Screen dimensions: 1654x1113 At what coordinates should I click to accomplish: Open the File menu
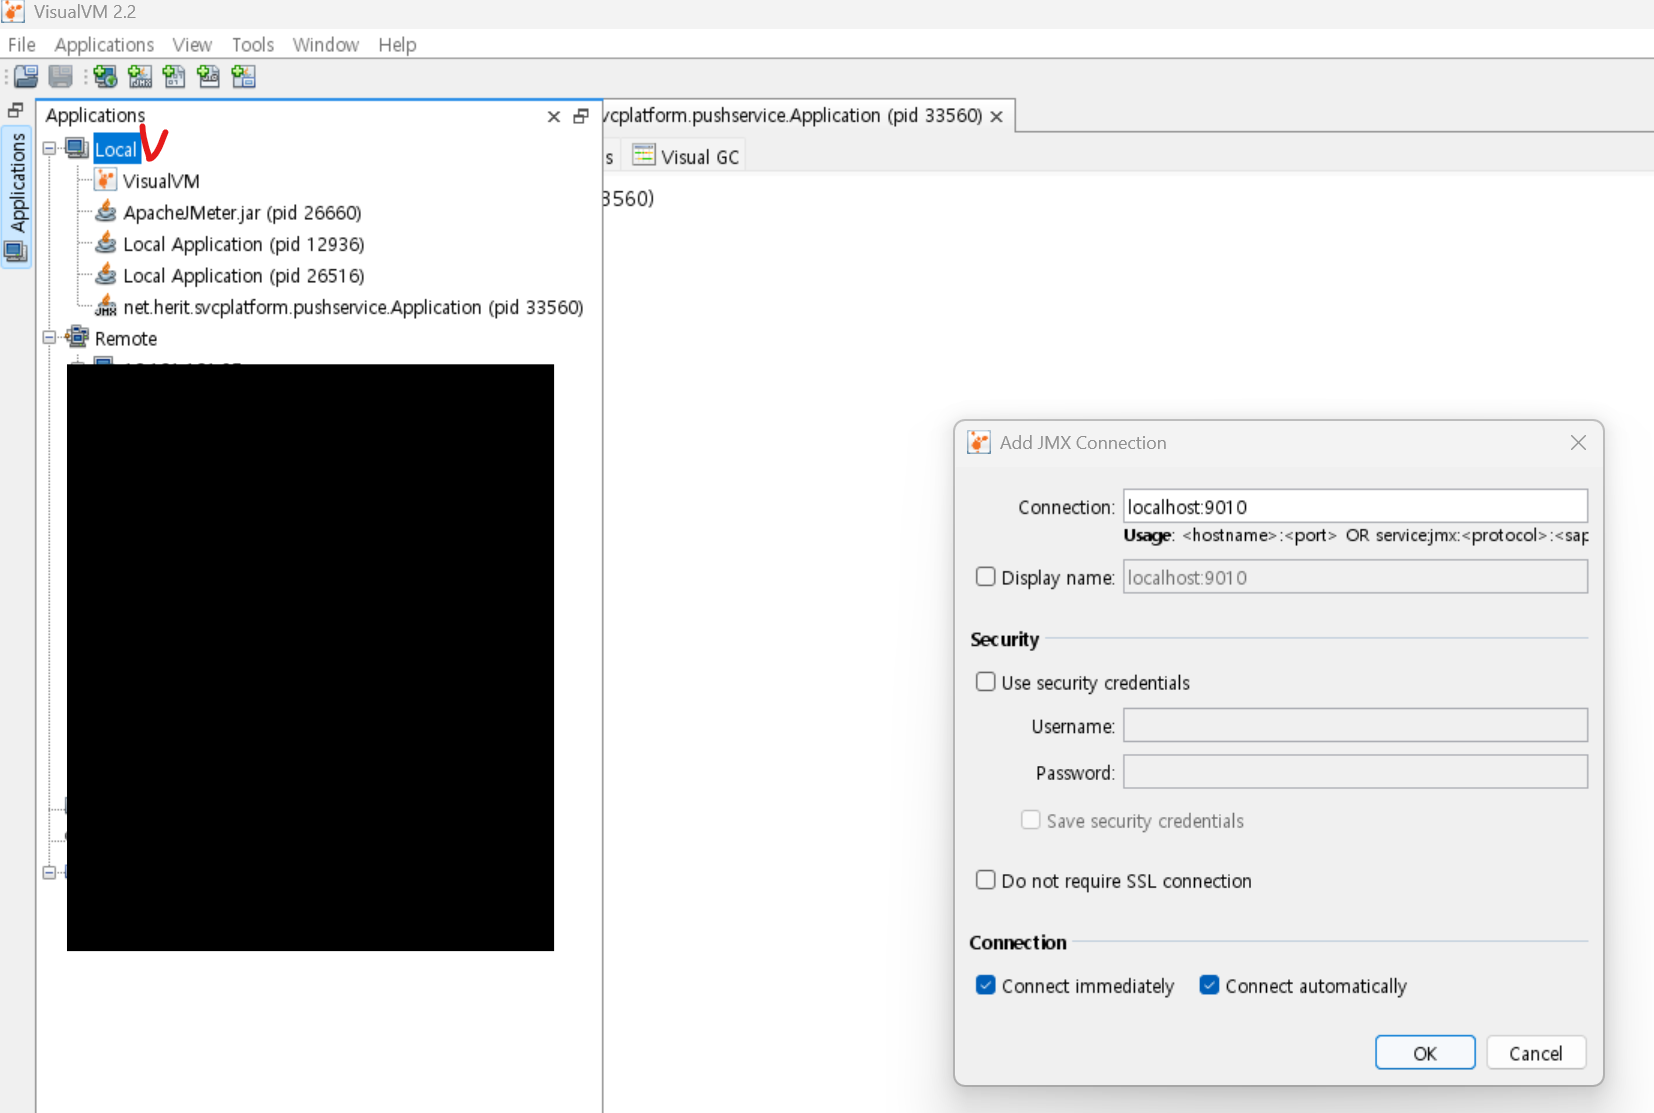(x=22, y=45)
